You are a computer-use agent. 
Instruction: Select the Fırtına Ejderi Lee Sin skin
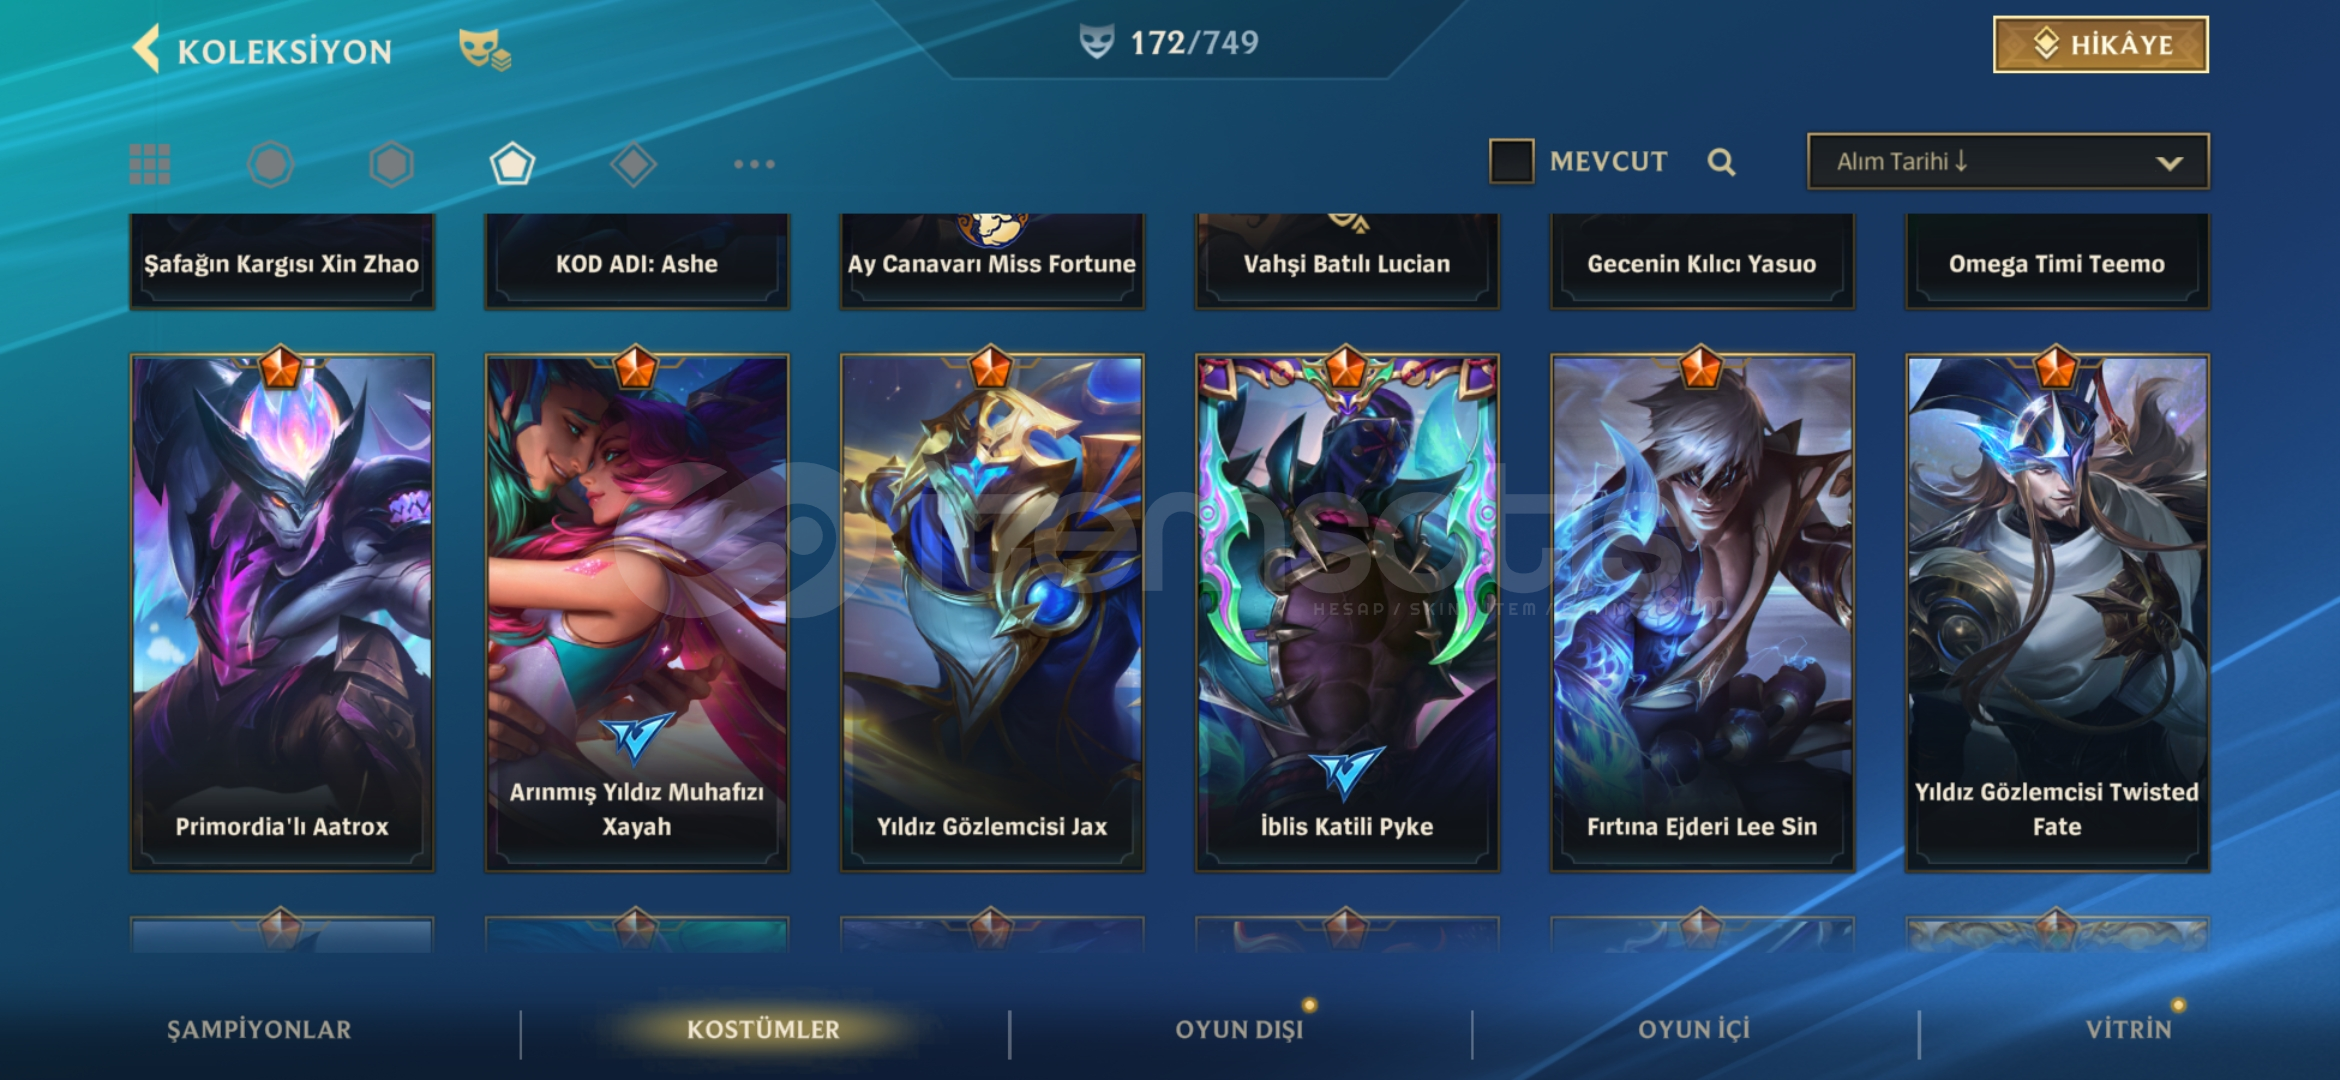pos(1702,612)
